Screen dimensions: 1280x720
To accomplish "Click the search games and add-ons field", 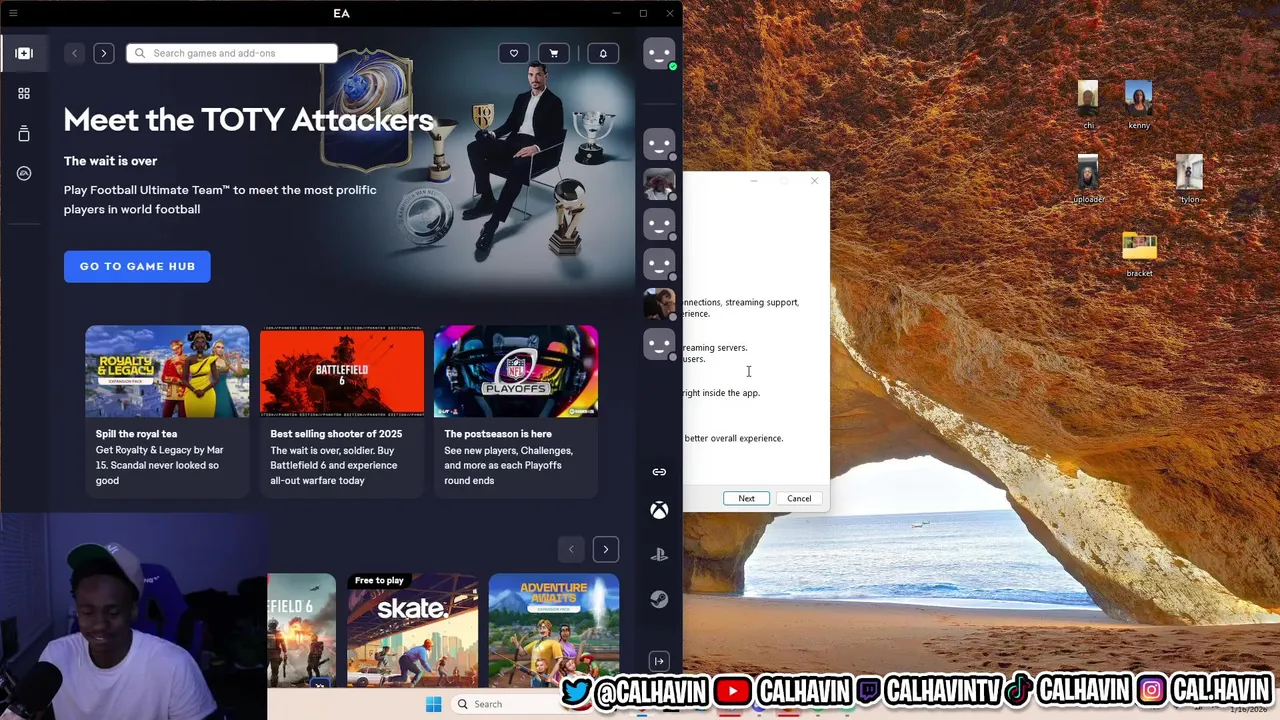I will (232, 53).
